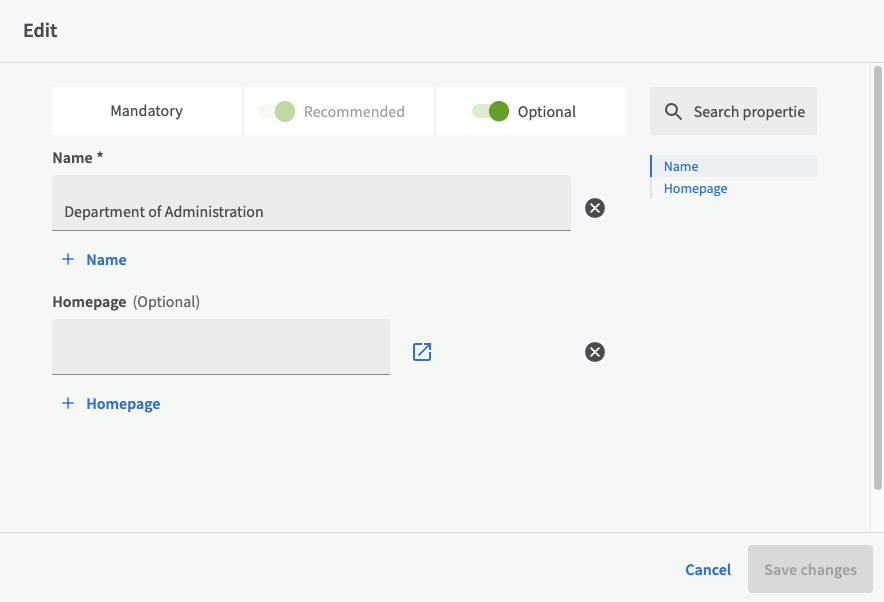Focus the Search properties field

click(x=749, y=111)
